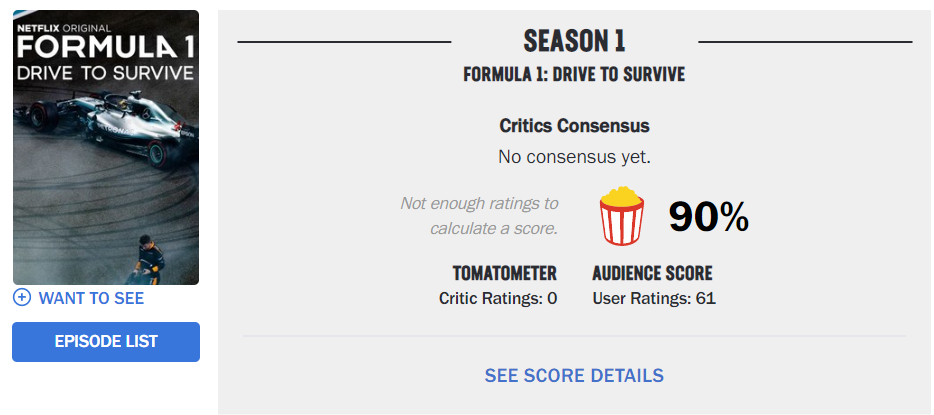Click the plus circle Want to See icon
Screen dimensions: 934x415
[22, 298]
